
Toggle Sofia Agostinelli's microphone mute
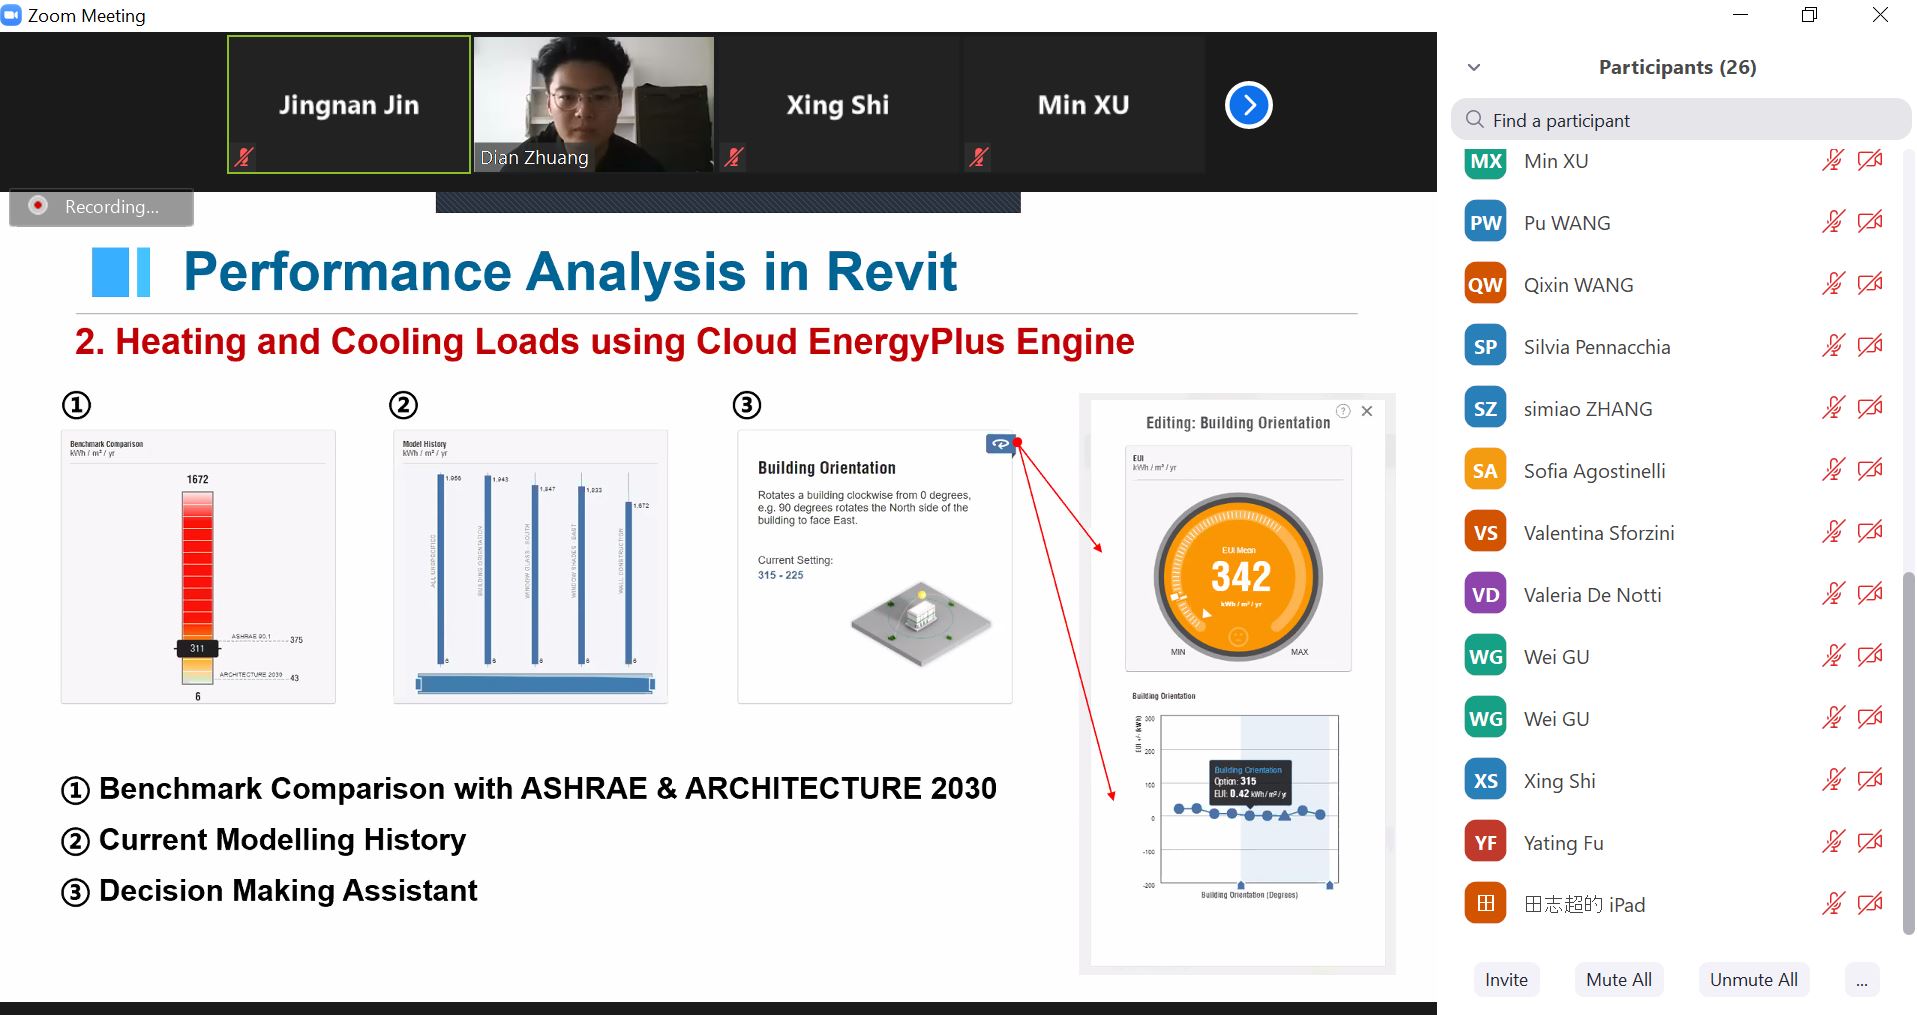(x=1832, y=471)
